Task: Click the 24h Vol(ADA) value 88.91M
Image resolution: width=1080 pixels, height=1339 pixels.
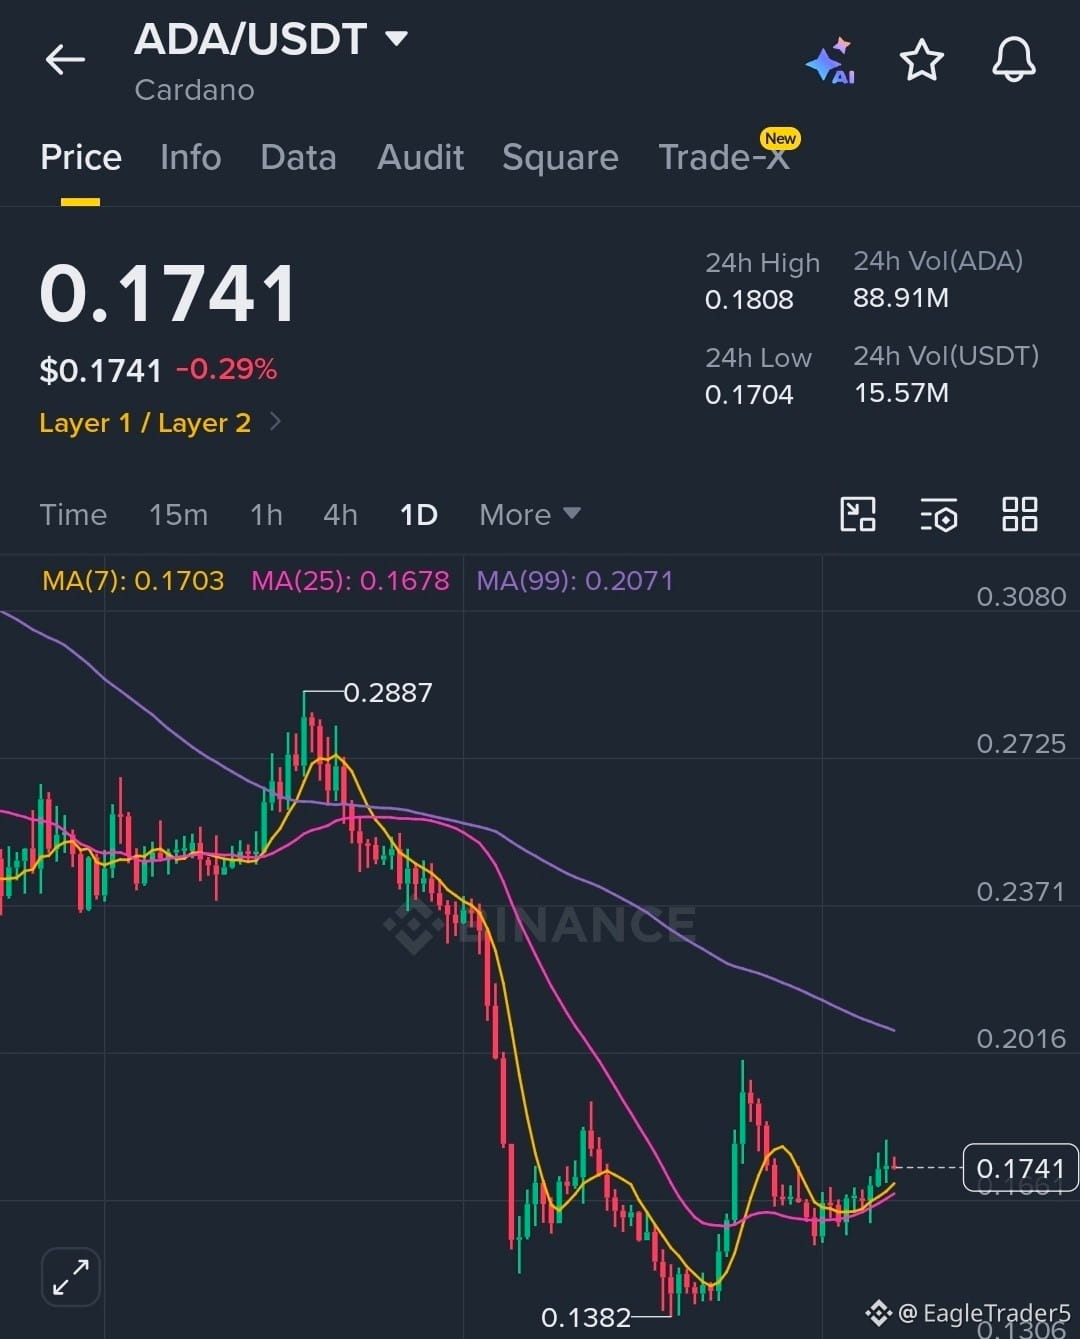Action: pos(901,297)
